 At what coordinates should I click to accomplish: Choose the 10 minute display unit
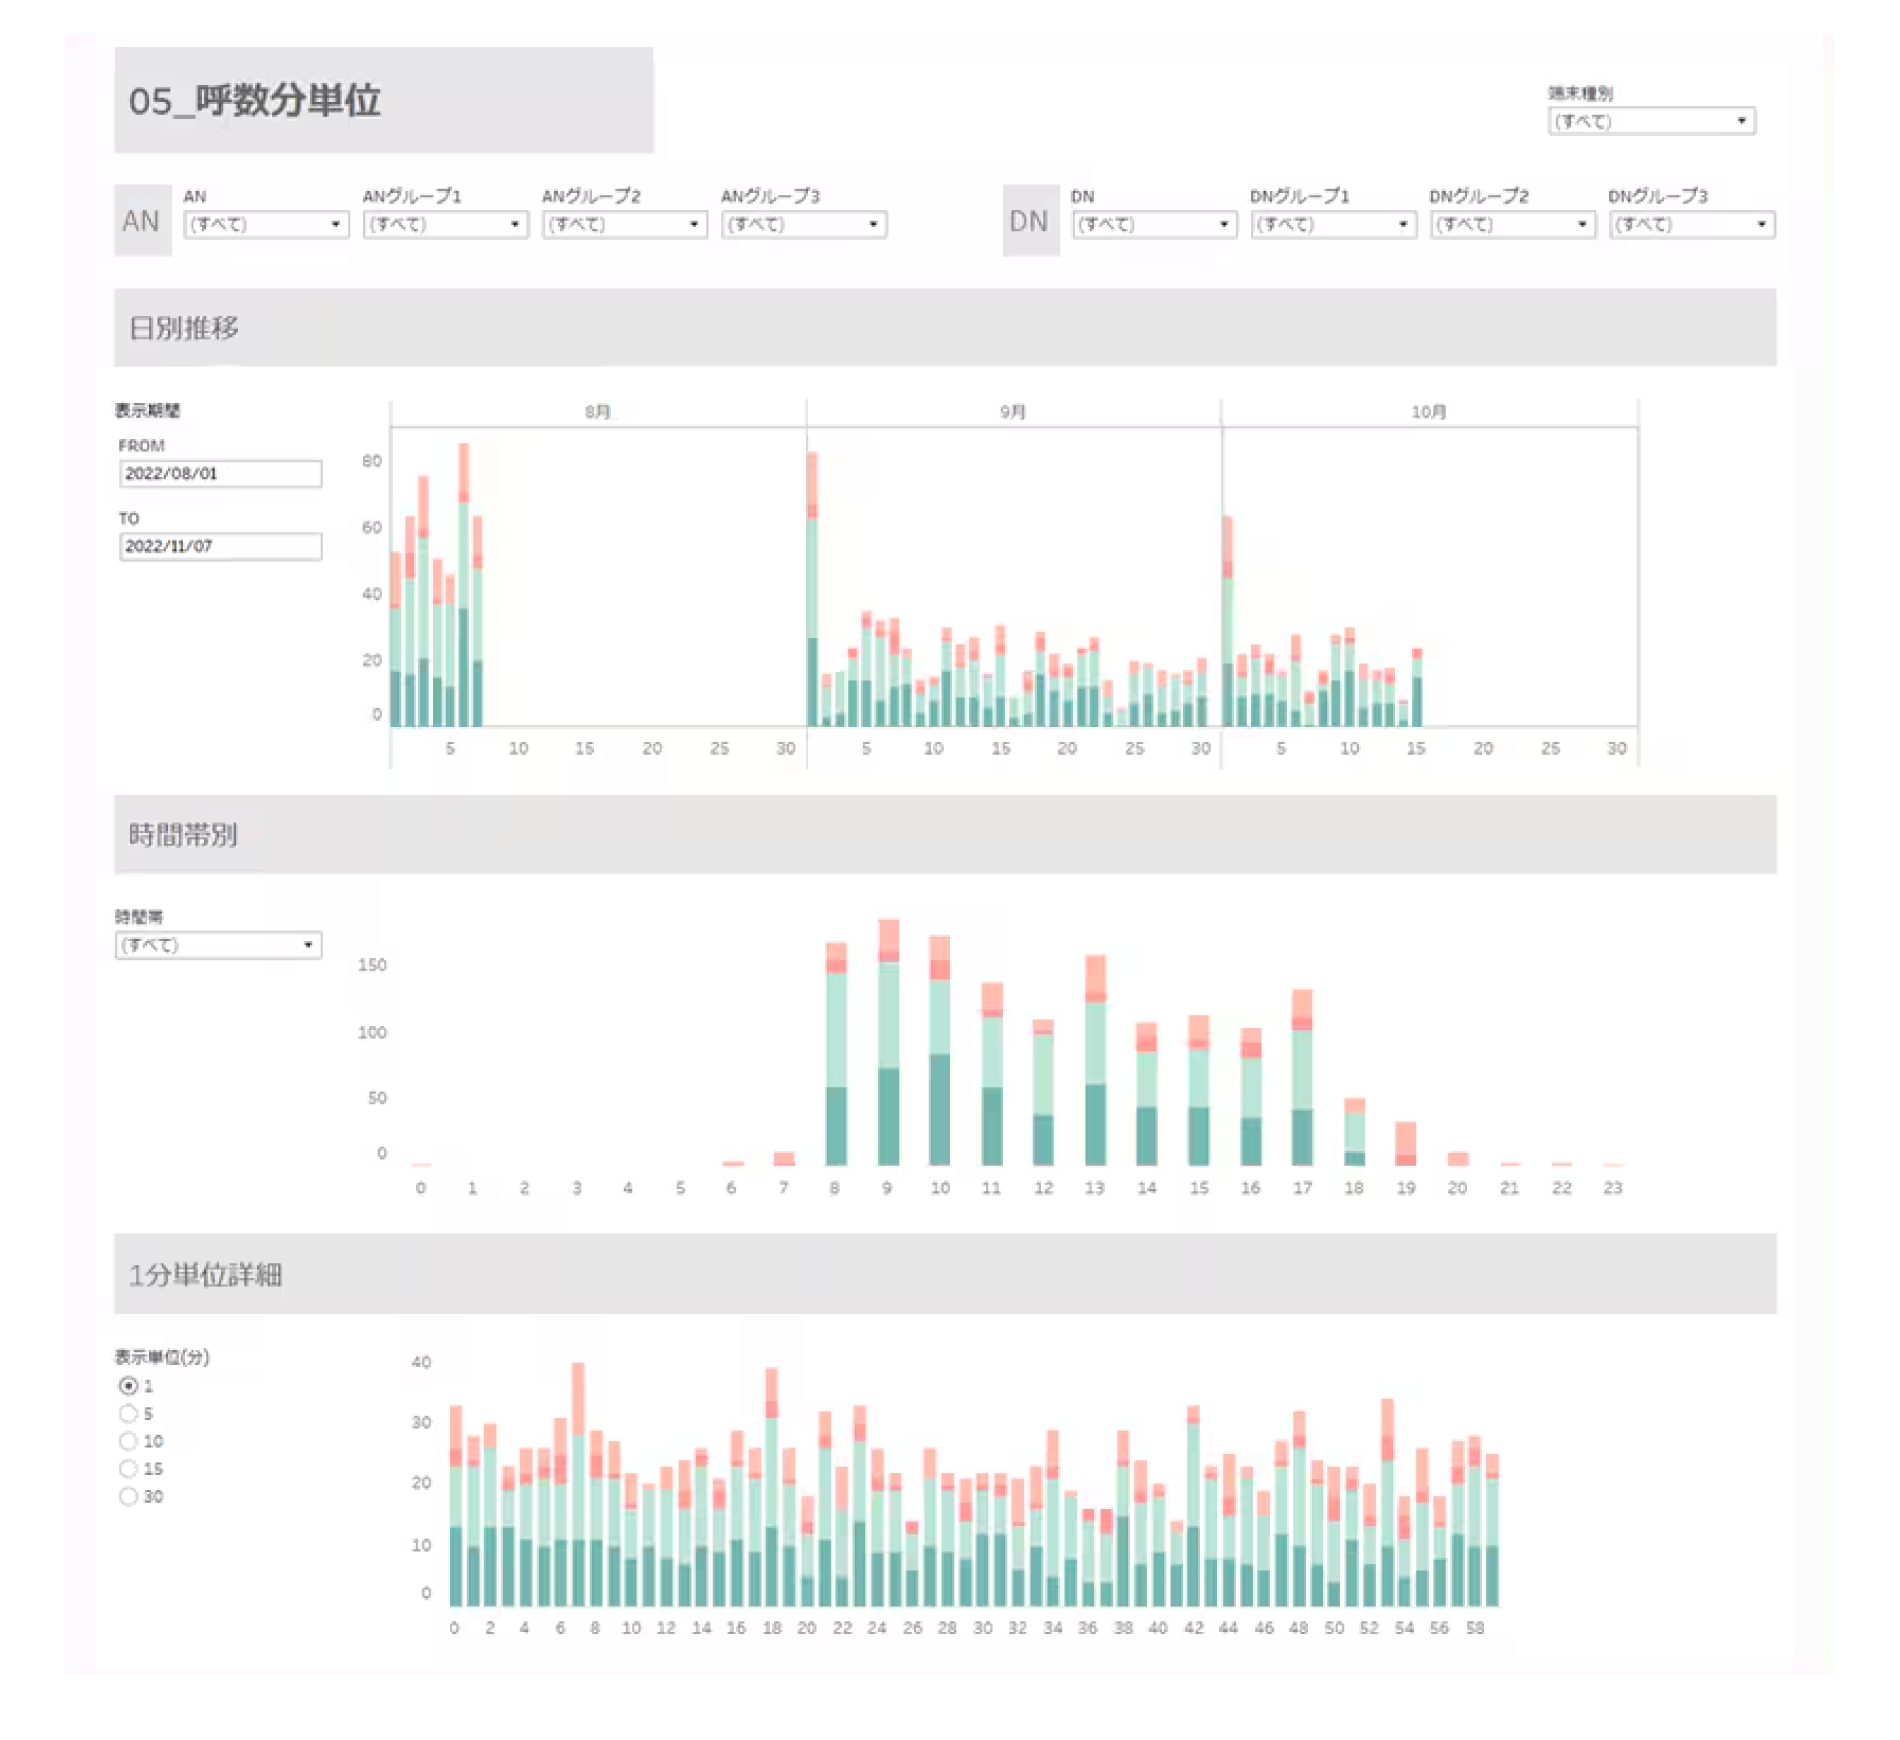click(128, 1441)
